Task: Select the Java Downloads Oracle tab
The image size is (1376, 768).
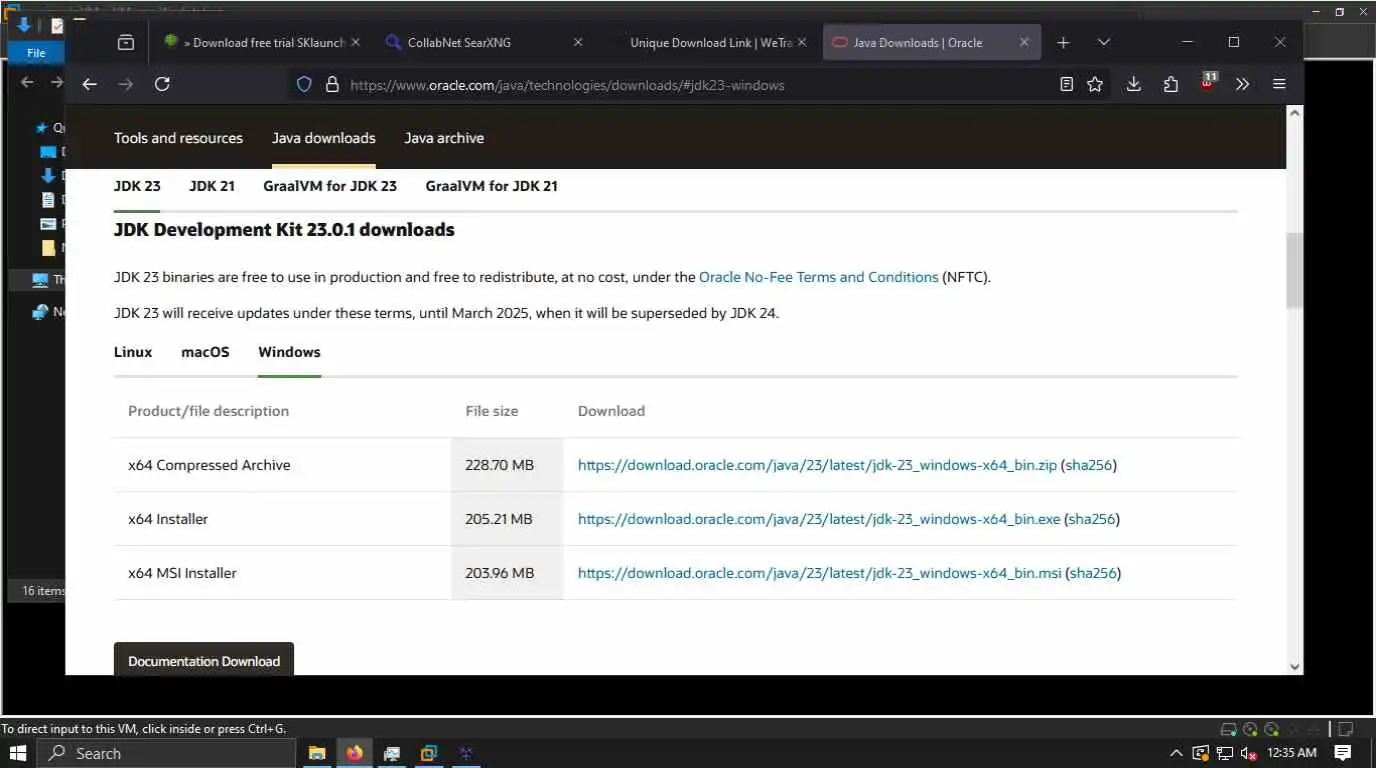Action: (x=932, y=43)
